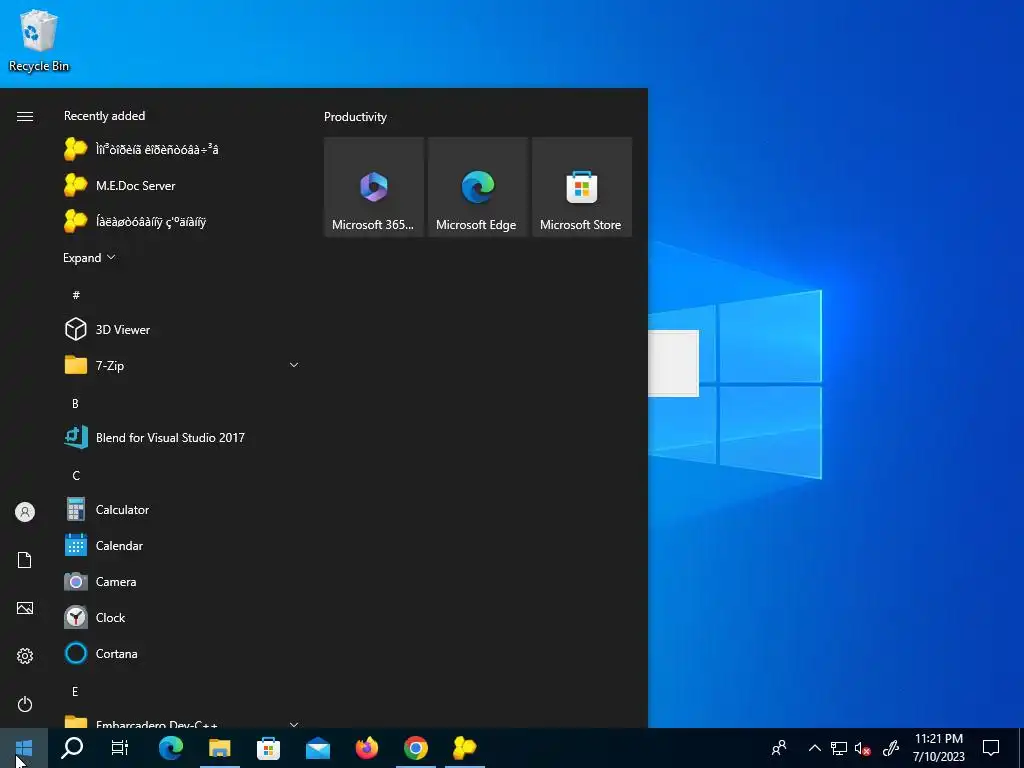The width and height of the screenshot is (1024, 768).
Task: Open Recycle Bin on desktop
Action: 39,40
